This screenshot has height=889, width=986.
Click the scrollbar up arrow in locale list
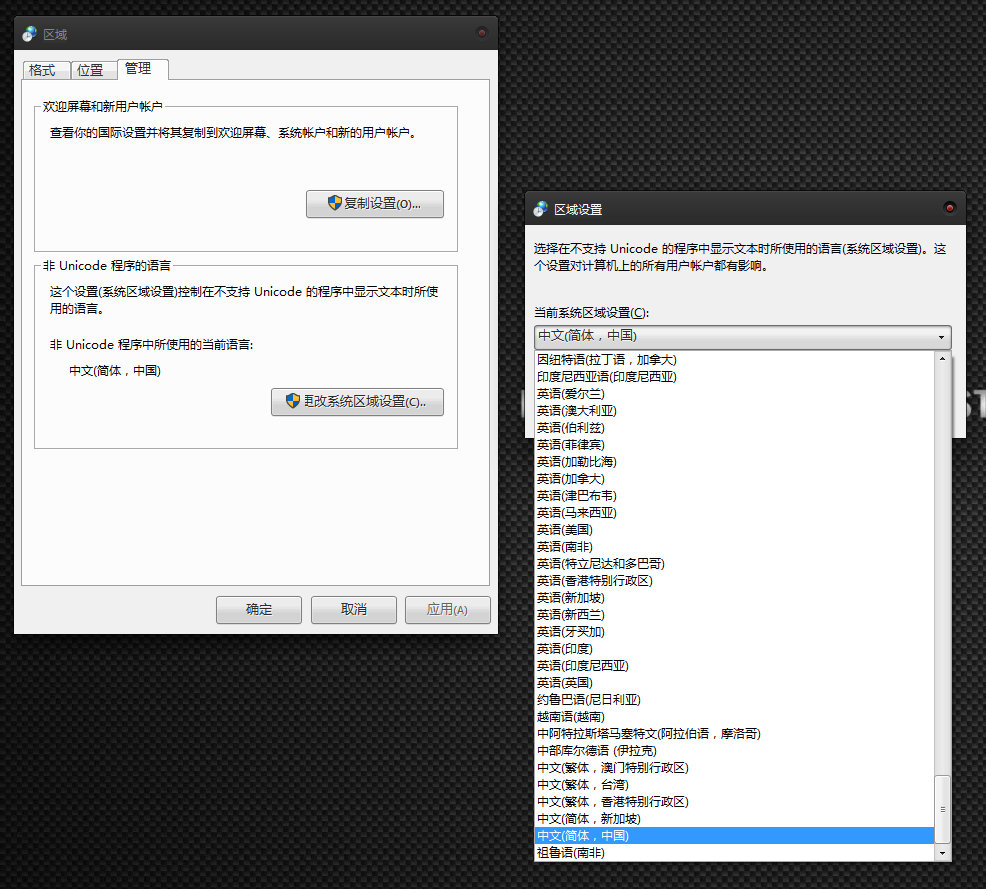point(941,360)
